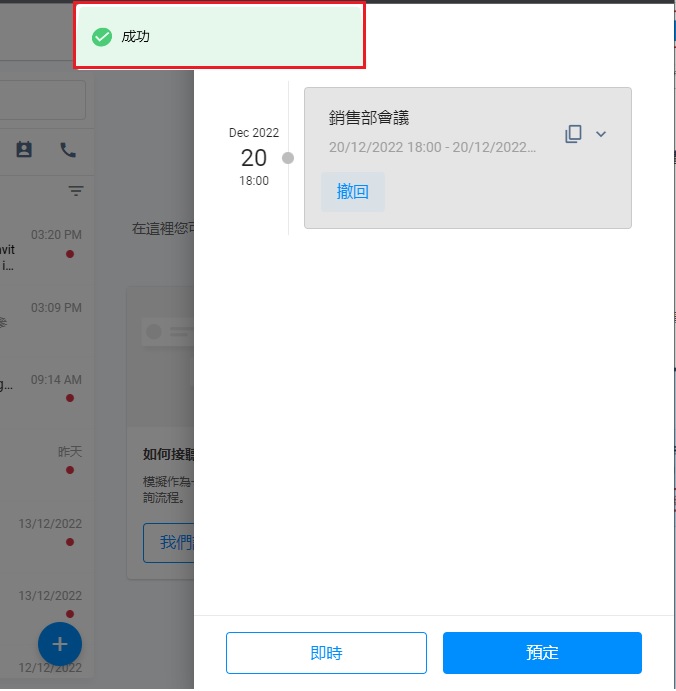
Task: Click the 撤回 button
Action: point(353,192)
